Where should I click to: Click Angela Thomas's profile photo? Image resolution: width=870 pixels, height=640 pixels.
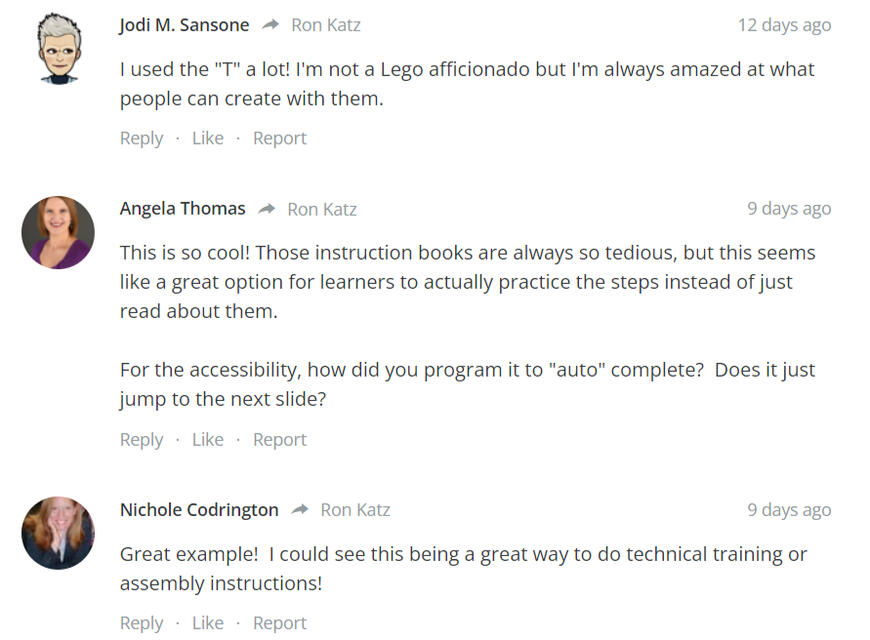58,232
